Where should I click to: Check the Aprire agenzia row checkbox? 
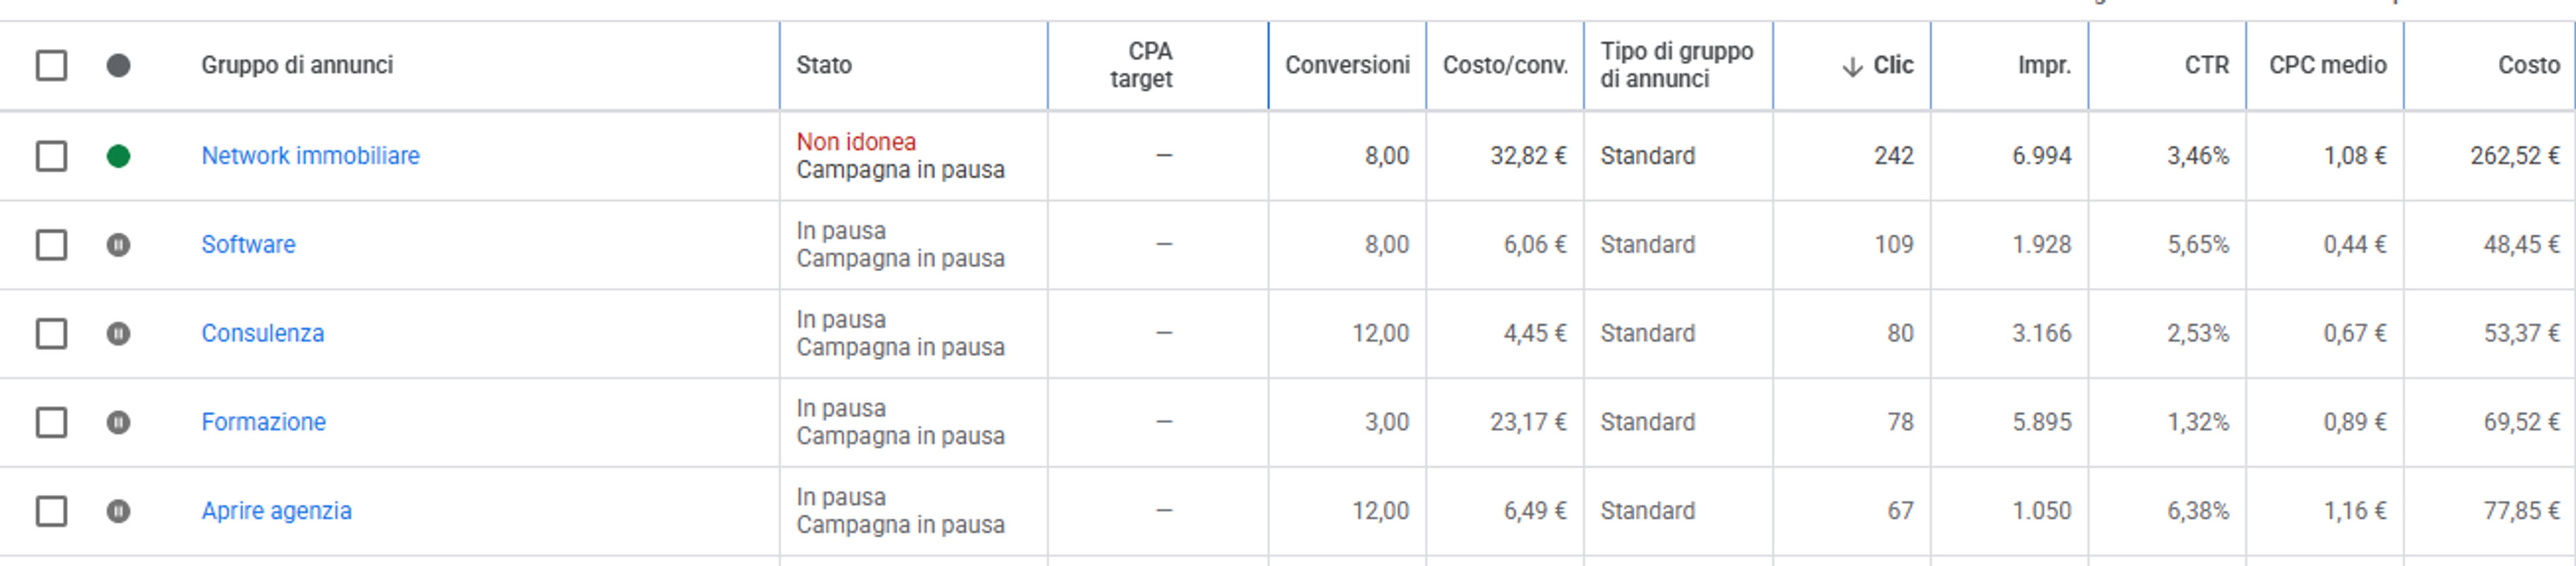(51, 511)
